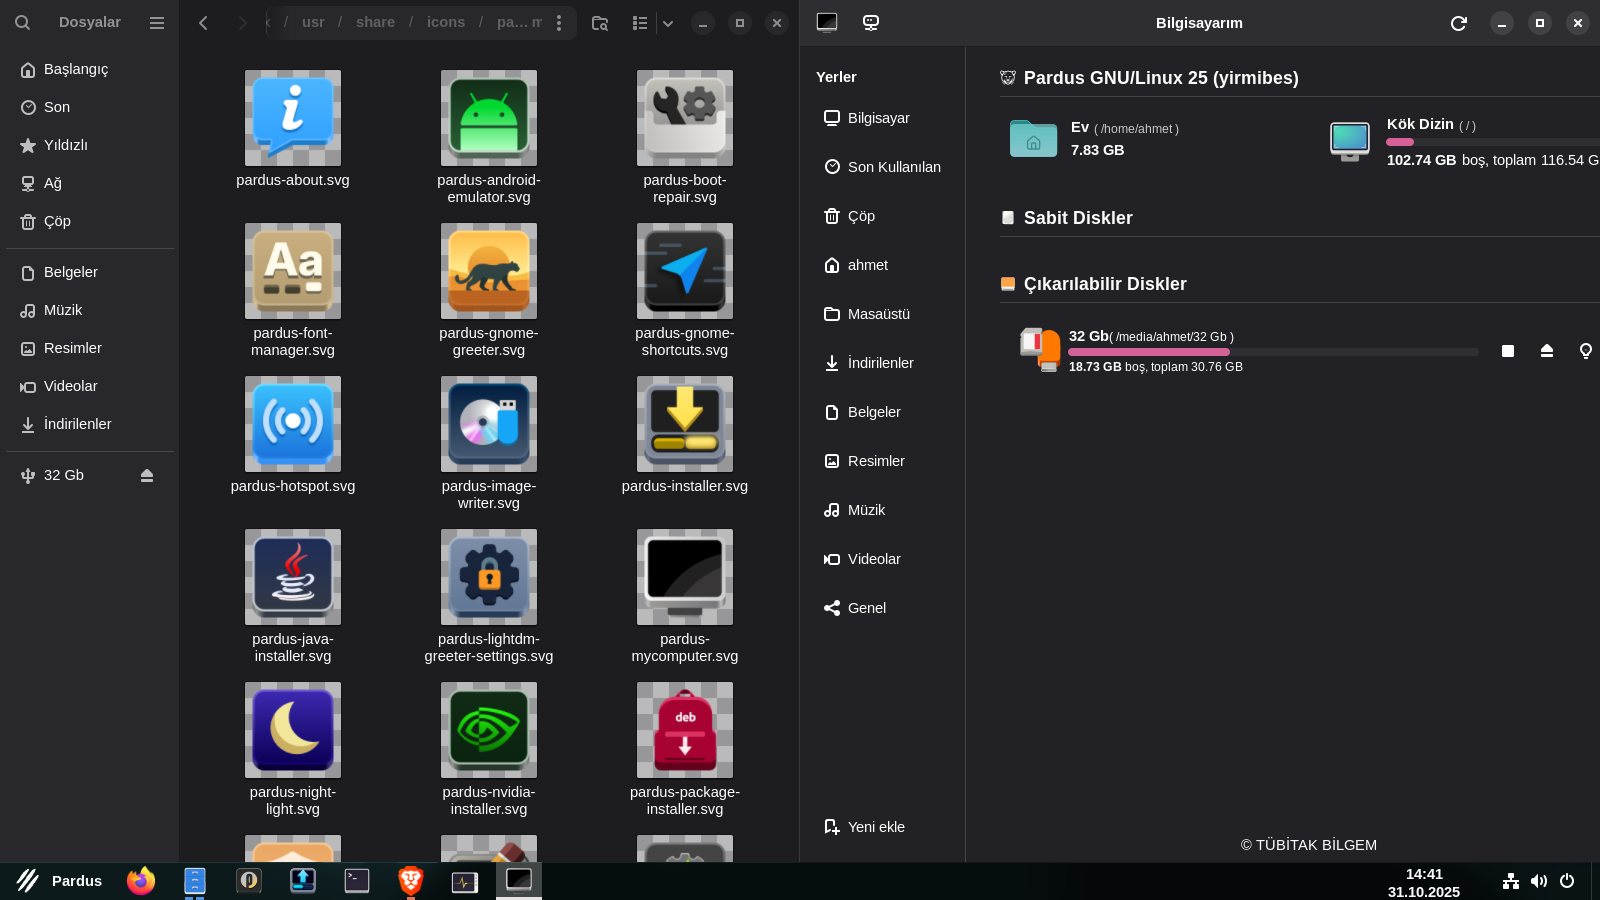Safely eject 32 Gb disk in Bilgisayarım

(x=1547, y=351)
